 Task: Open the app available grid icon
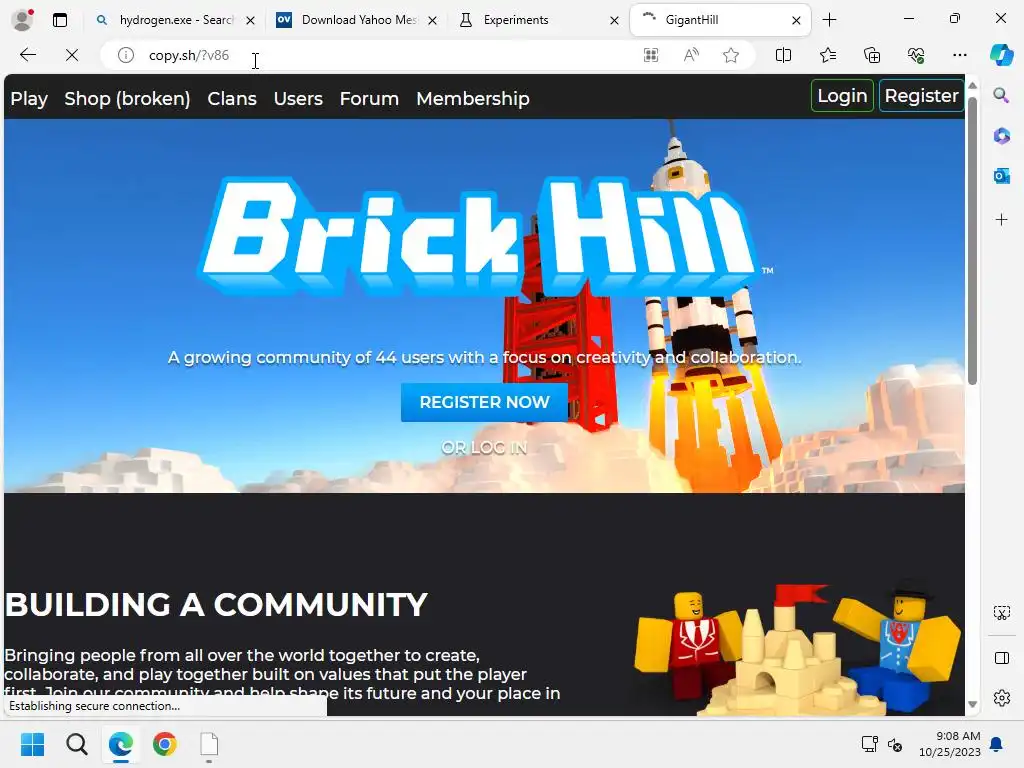650,55
